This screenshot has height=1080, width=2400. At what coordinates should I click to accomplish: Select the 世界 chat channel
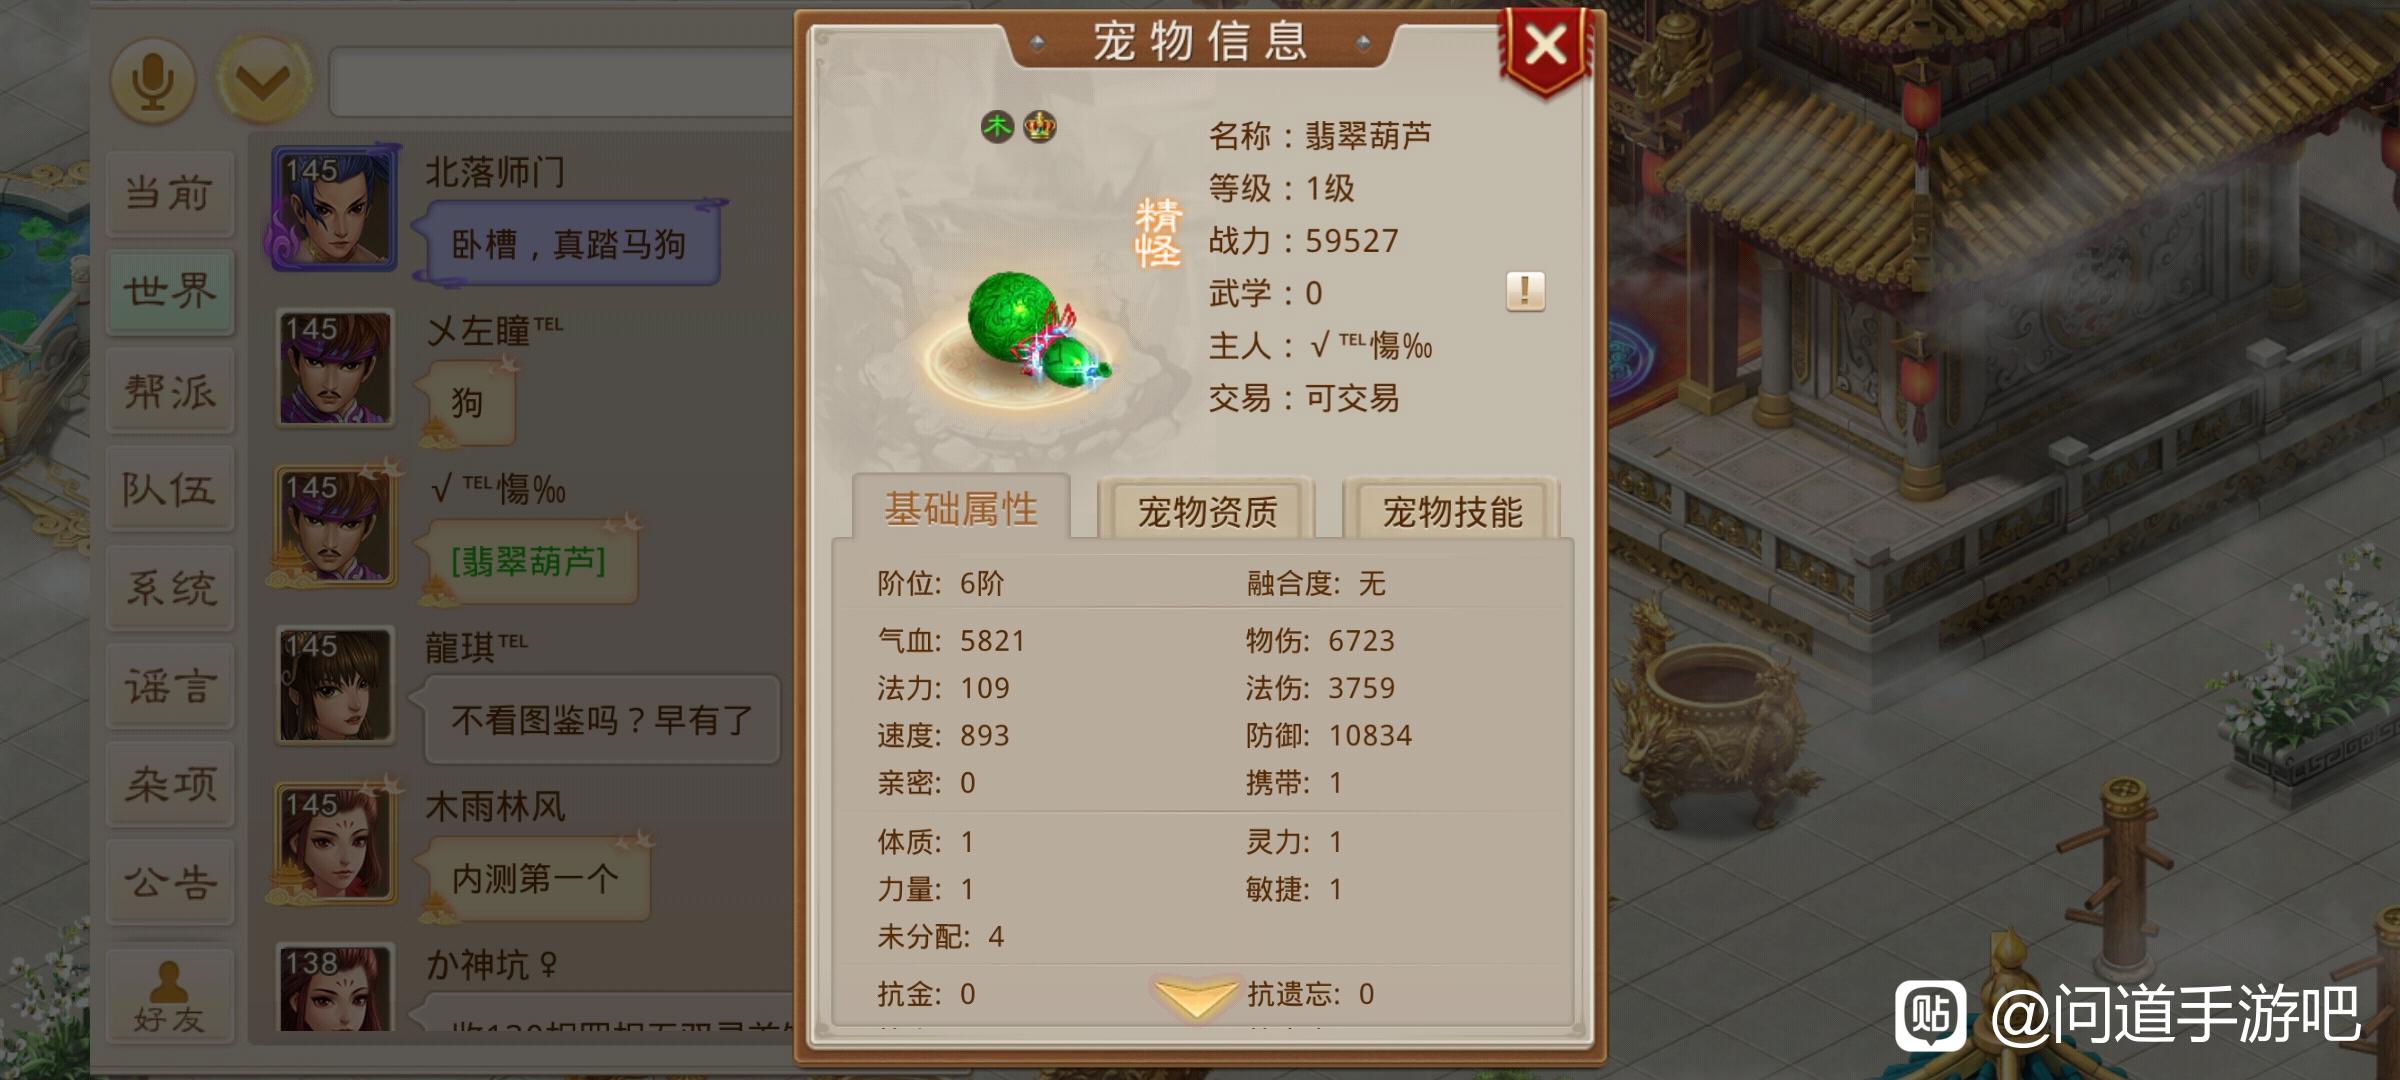coord(169,291)
